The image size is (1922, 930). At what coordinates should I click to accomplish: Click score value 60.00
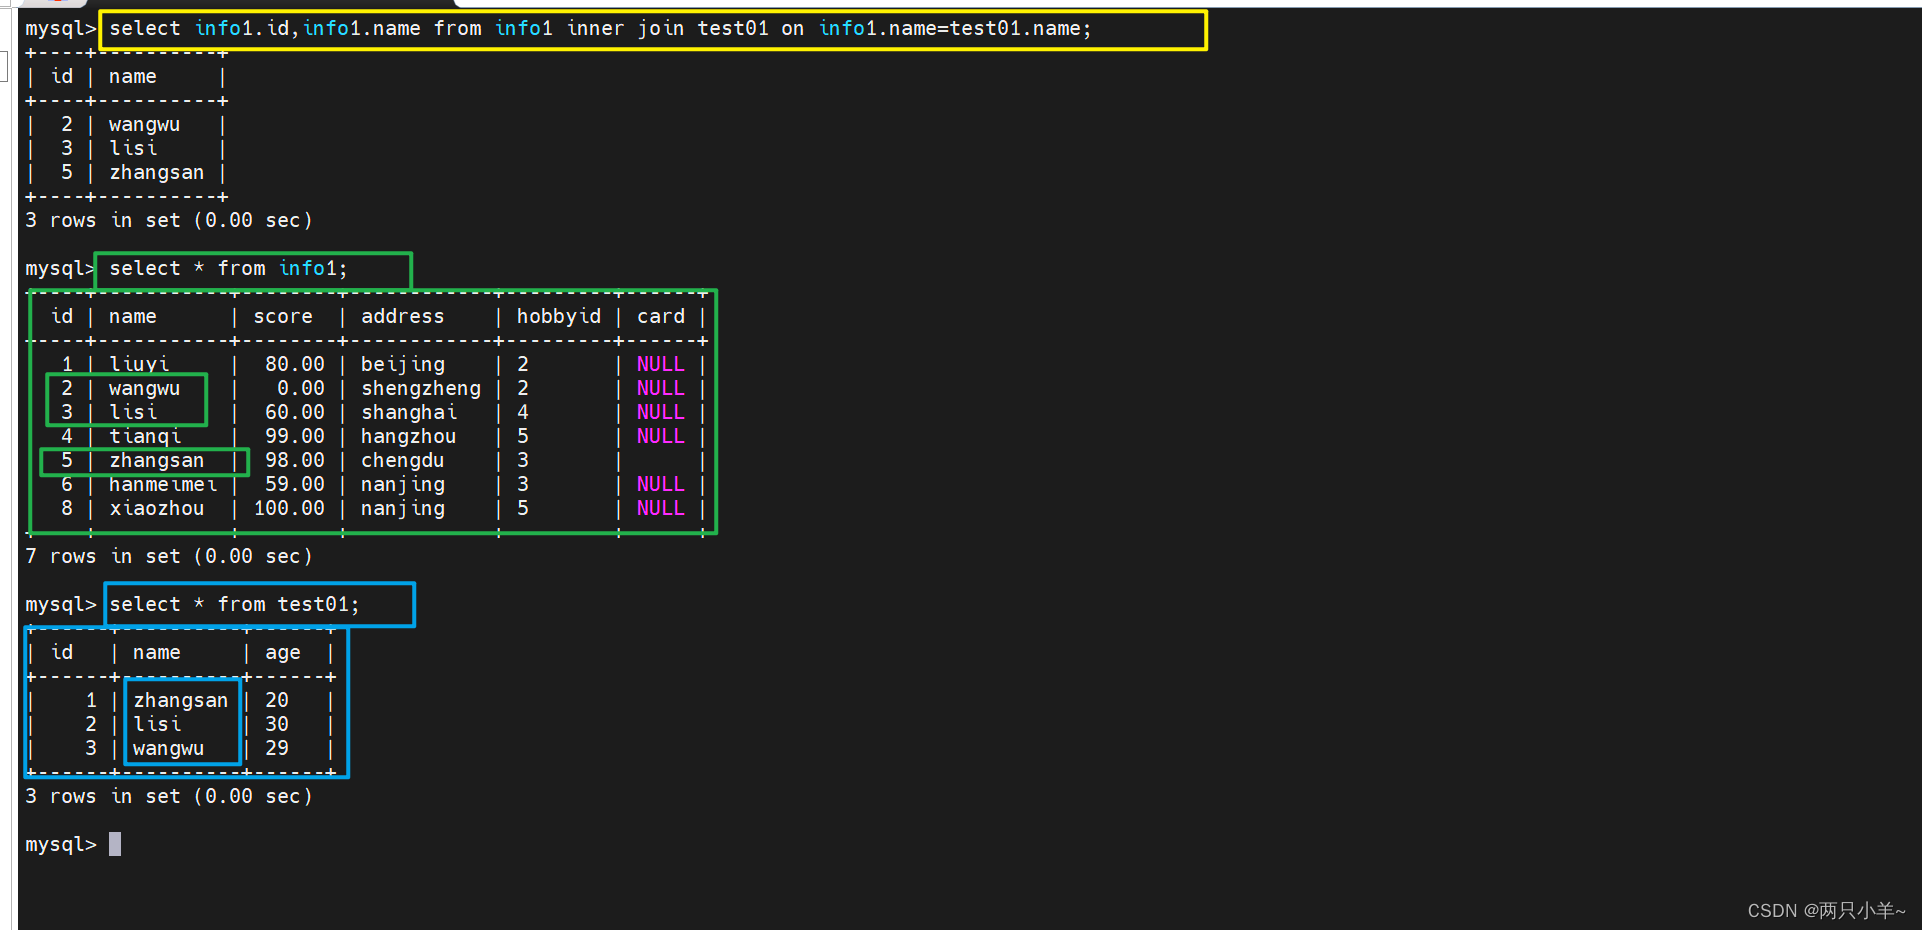(x=295, y=413)
